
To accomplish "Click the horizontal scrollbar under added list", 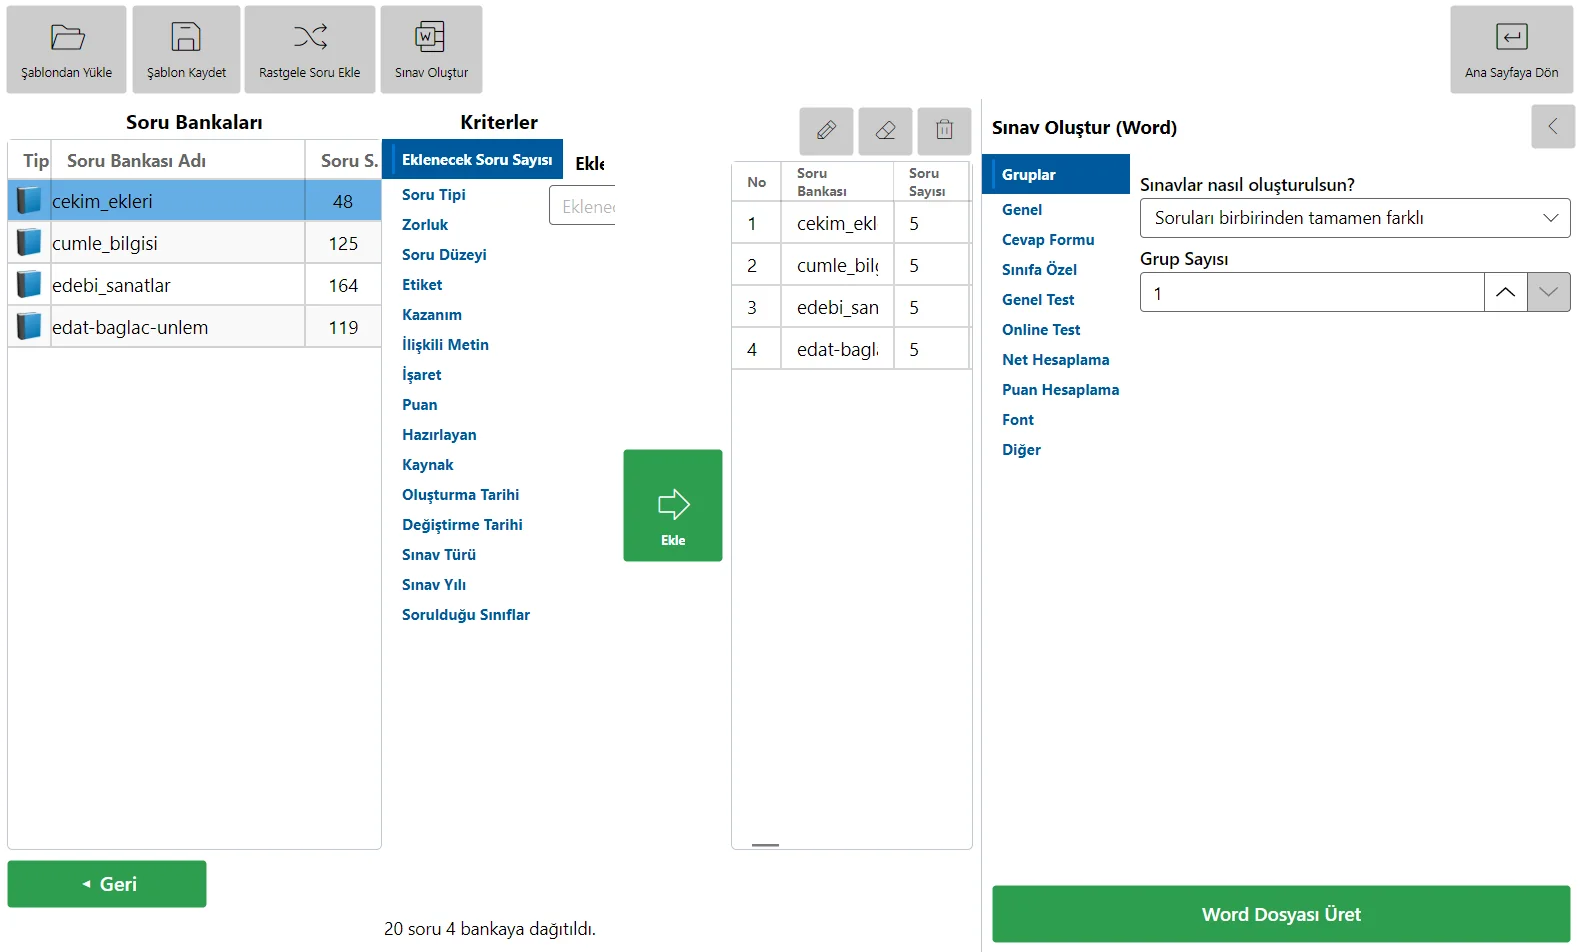I will tap(765, 845).
